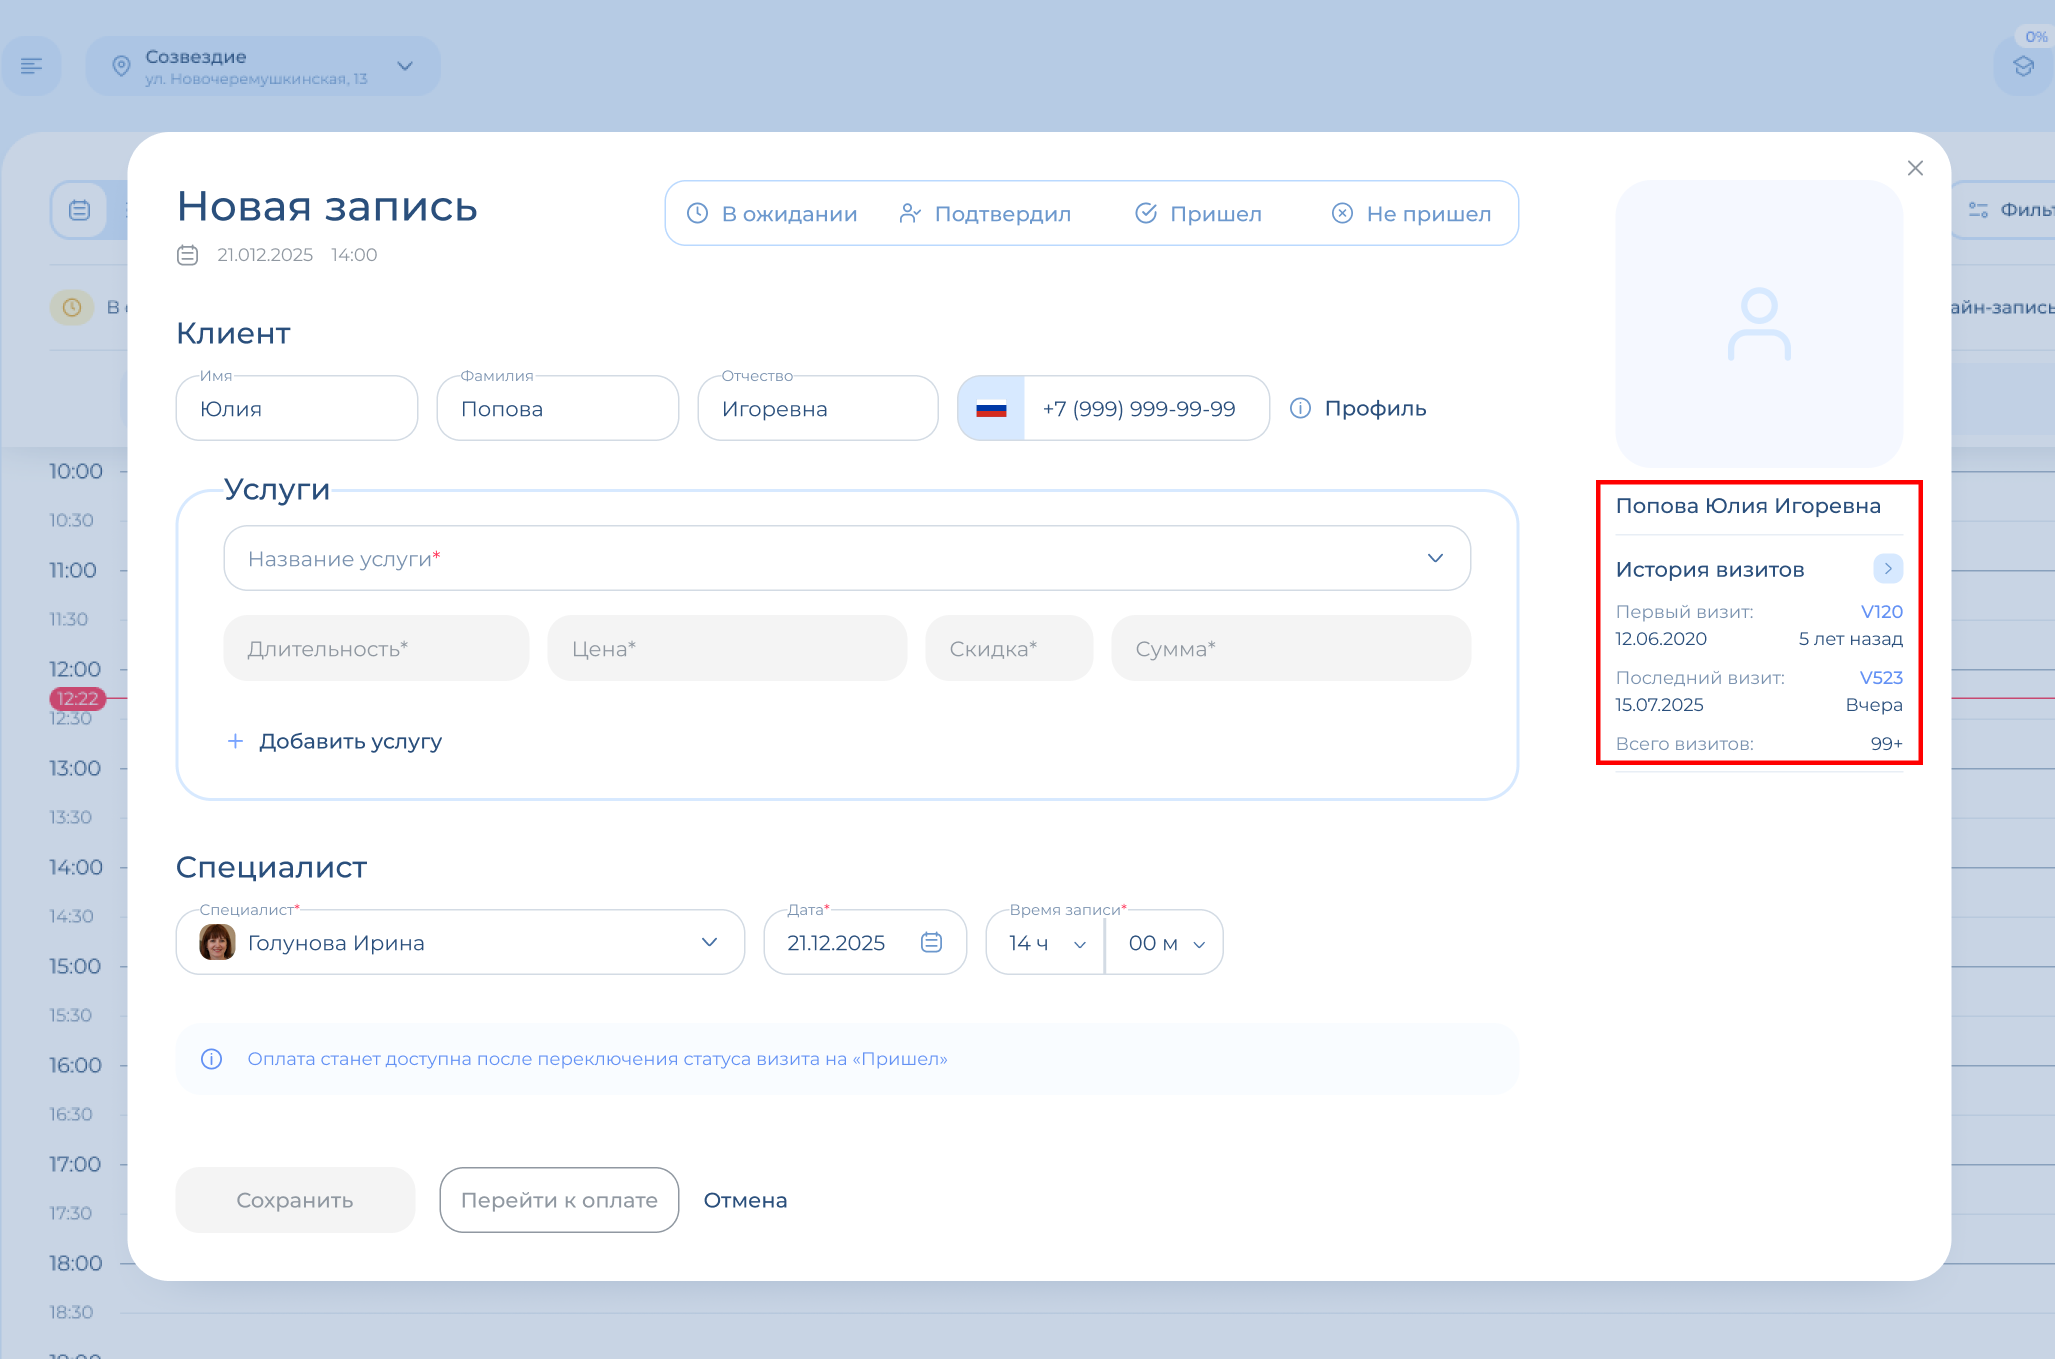Viewport: 2055px width, 1359px height.
Task: Mark visit status as Не пришел
Action: click(1411, 213)
